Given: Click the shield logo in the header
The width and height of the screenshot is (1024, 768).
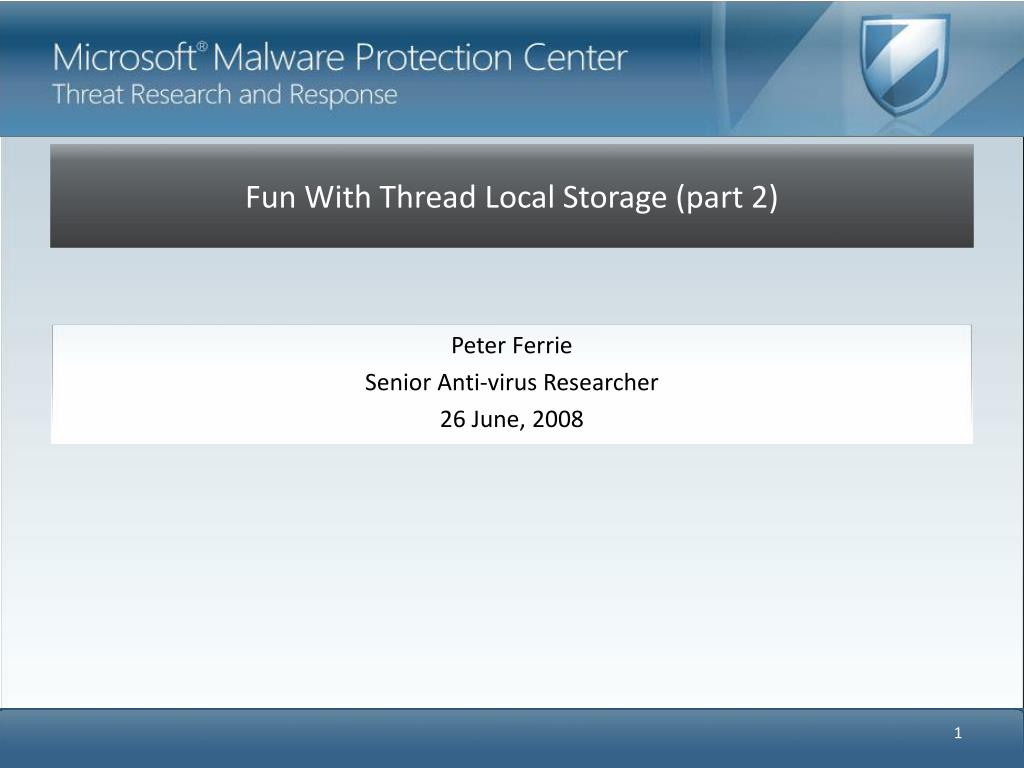Looking at the screenshot, I should [904, 65].
